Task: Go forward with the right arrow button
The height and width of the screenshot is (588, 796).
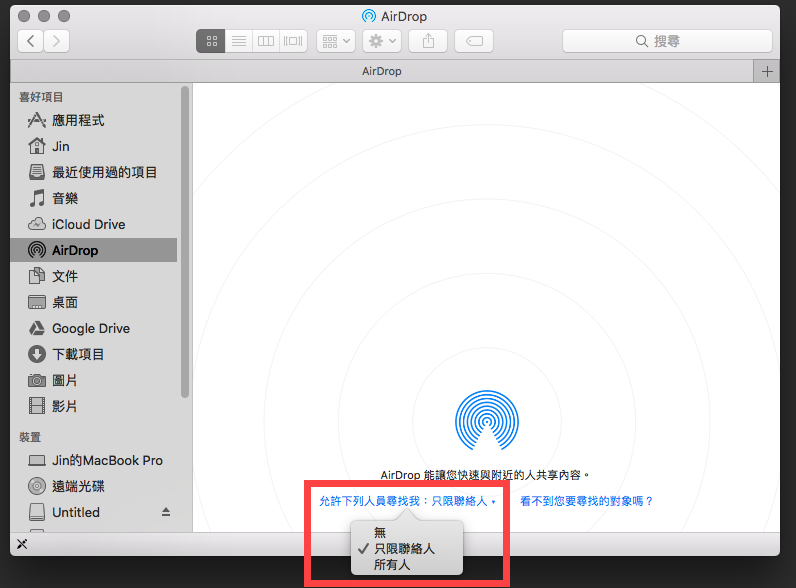Action: click(56, 41)
